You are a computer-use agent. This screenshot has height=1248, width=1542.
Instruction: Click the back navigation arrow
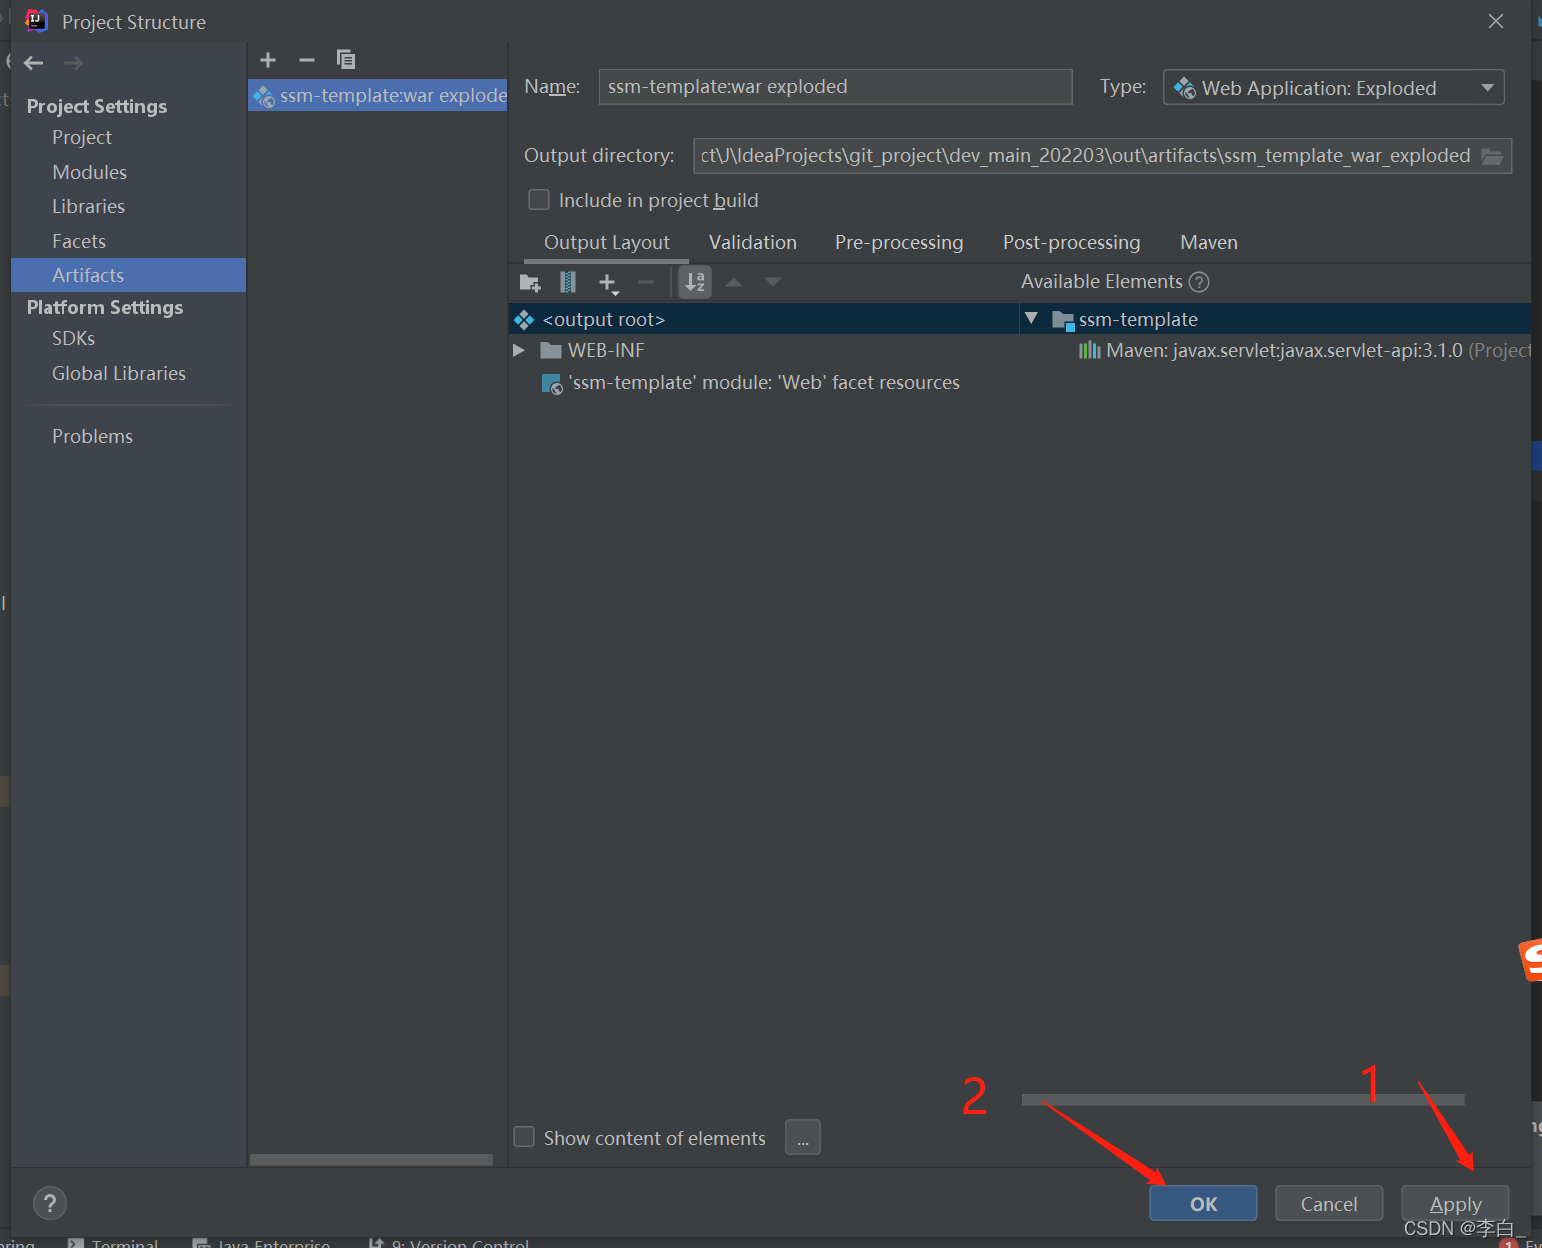[x=33, y=63]
